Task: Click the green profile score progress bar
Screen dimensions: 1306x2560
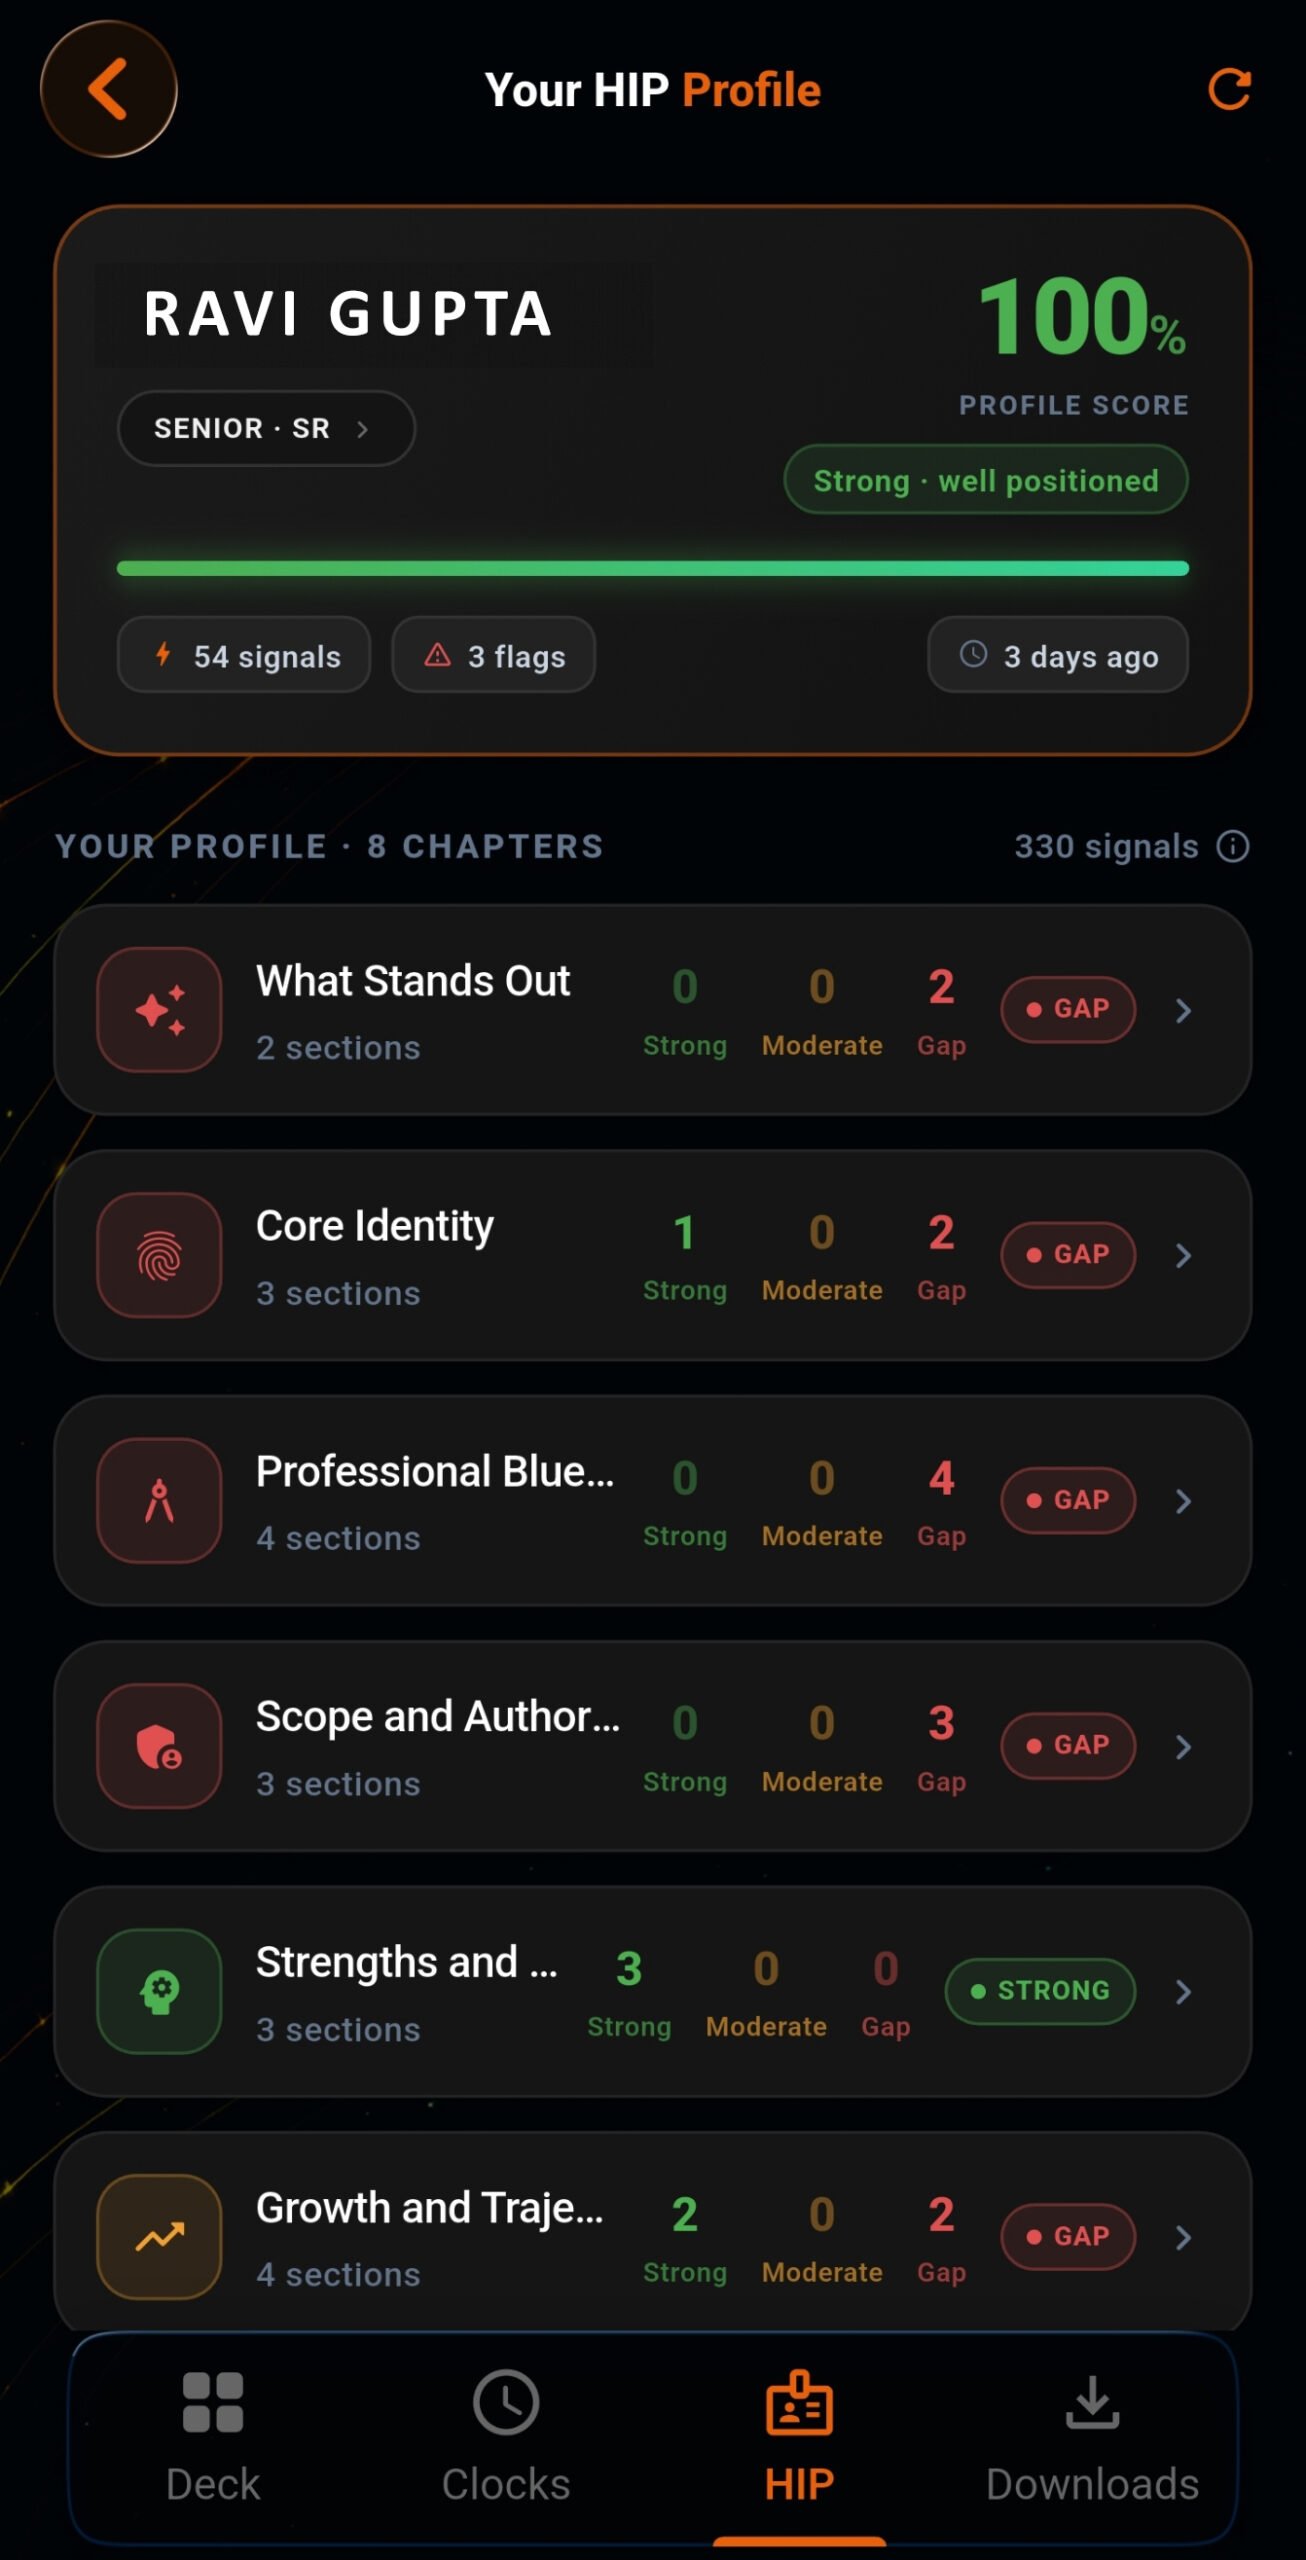Action: pyautogui.click(x=653, y=568)
